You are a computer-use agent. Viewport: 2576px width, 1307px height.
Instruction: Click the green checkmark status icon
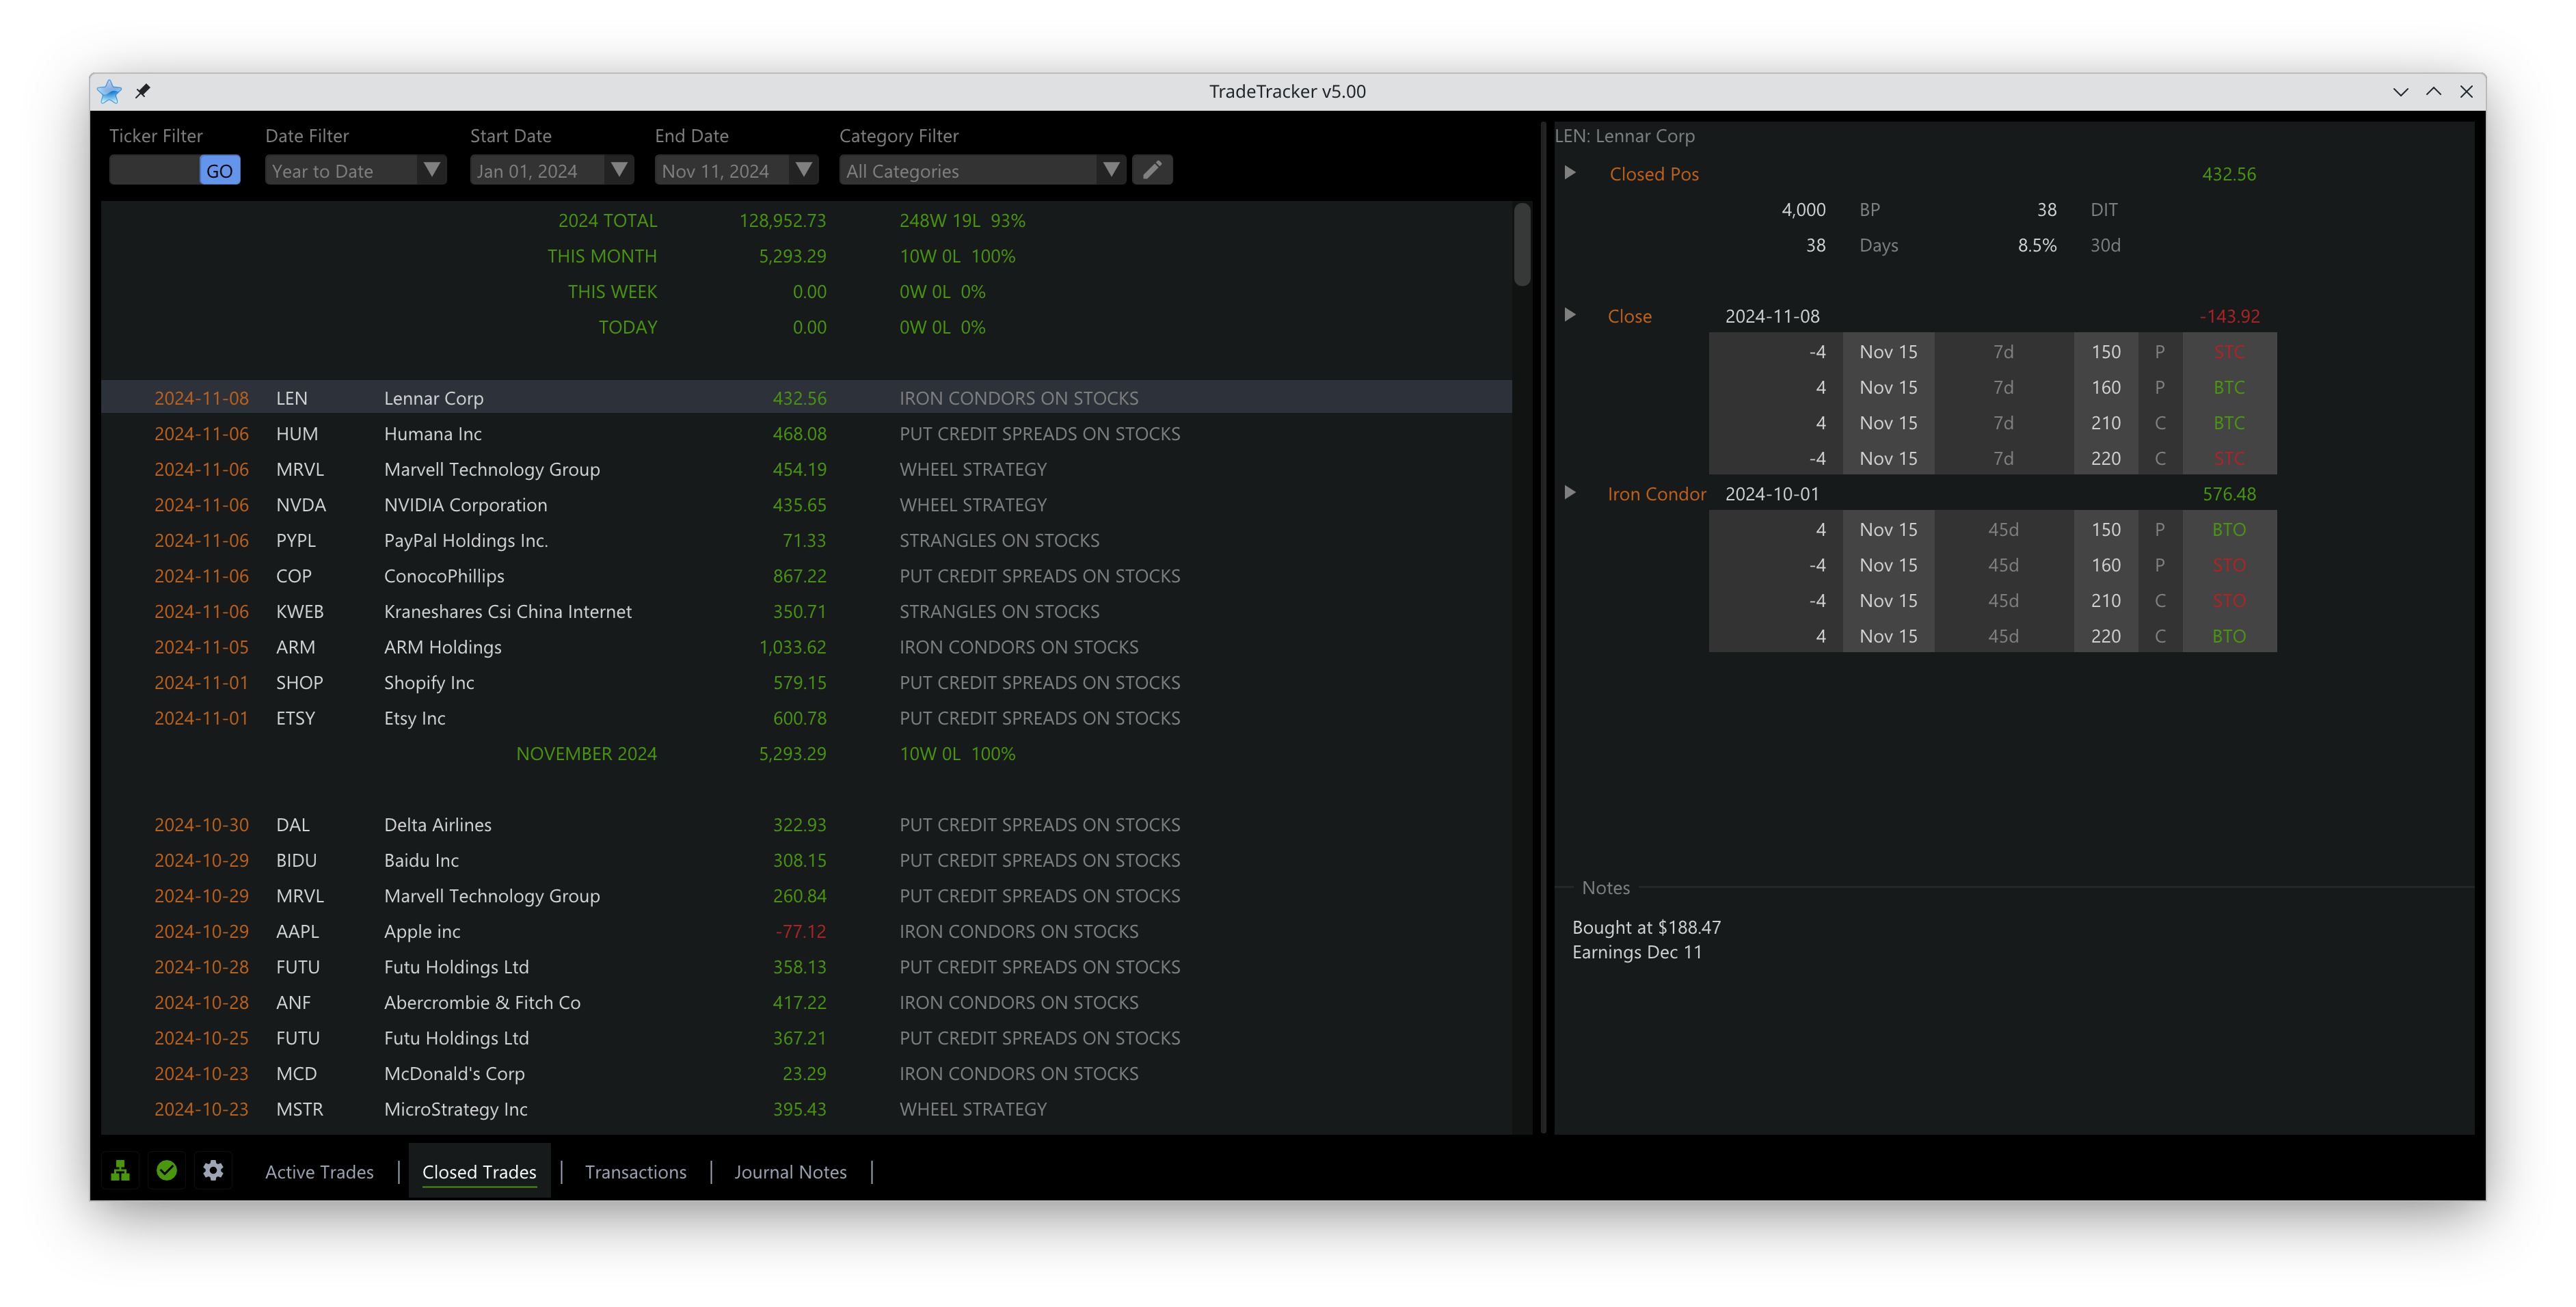[x=166, y=1170]
